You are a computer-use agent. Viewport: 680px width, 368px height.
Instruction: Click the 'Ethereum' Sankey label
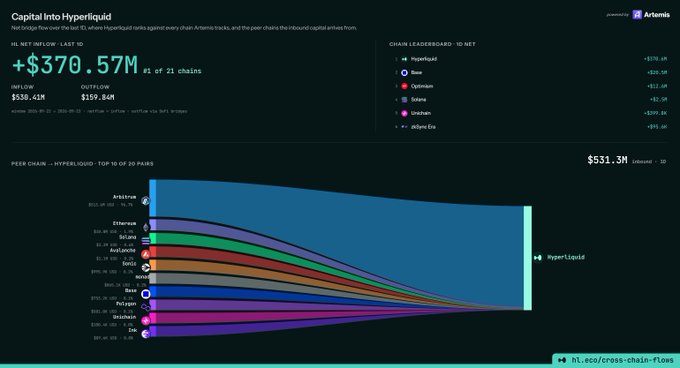pyautogui.click(x=124, y=224)
